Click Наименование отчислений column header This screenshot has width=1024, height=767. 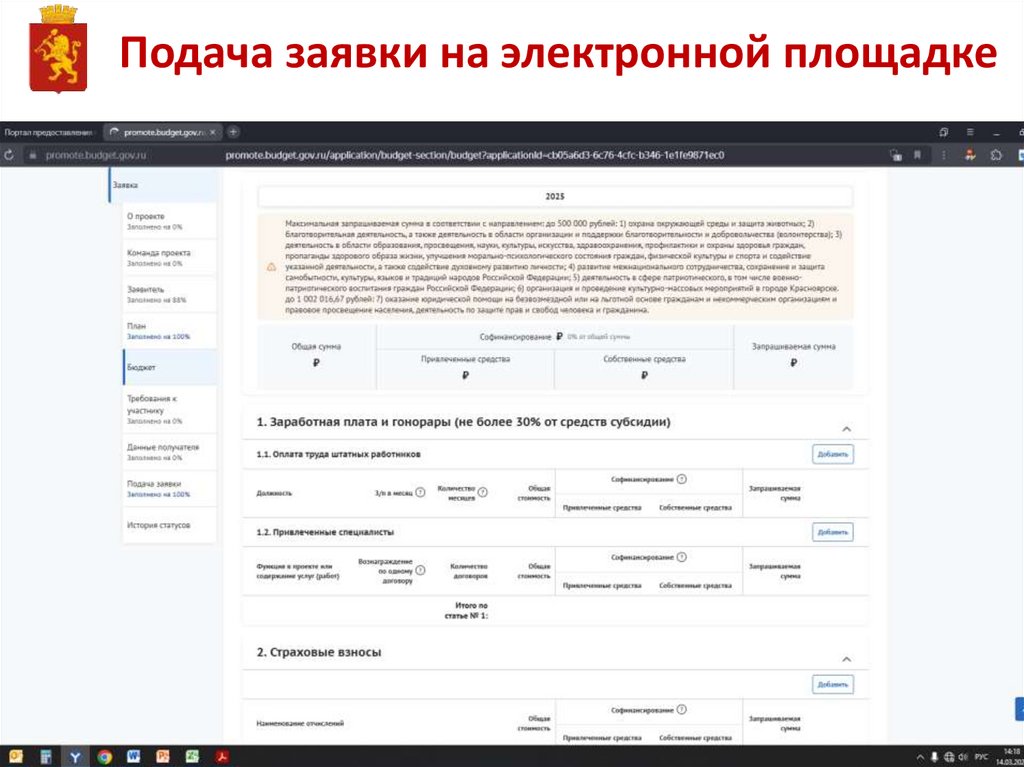(300, 724)
